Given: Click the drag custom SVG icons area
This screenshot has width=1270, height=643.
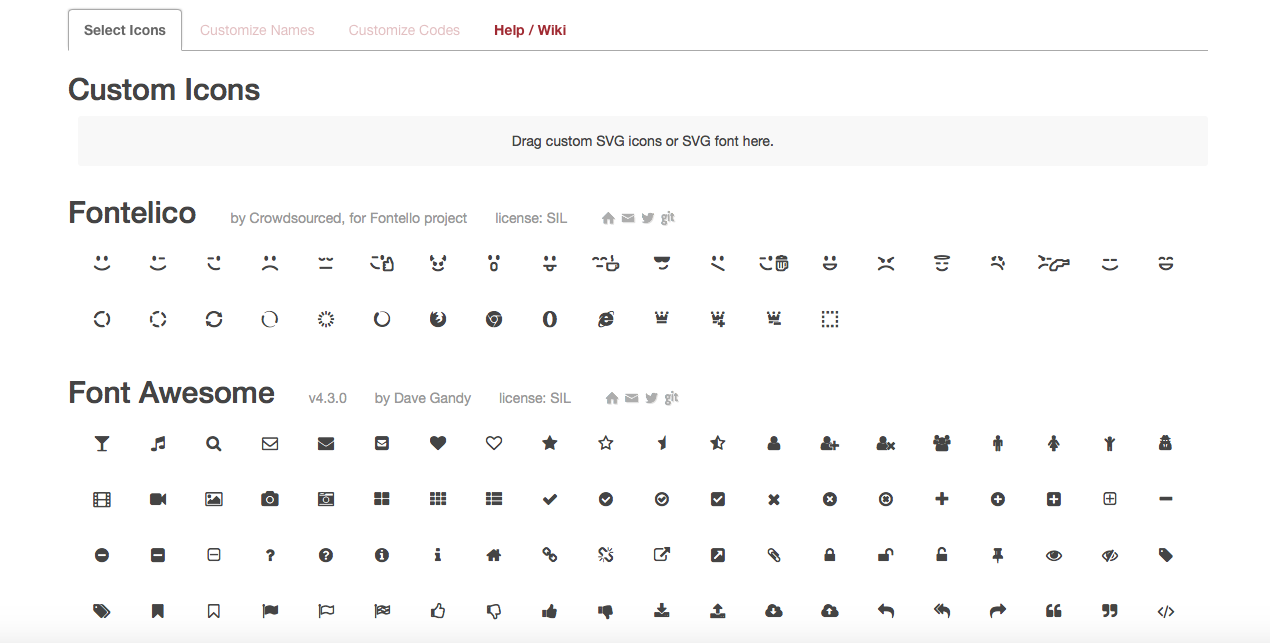Looking at the screenshot, I should 643,141.
